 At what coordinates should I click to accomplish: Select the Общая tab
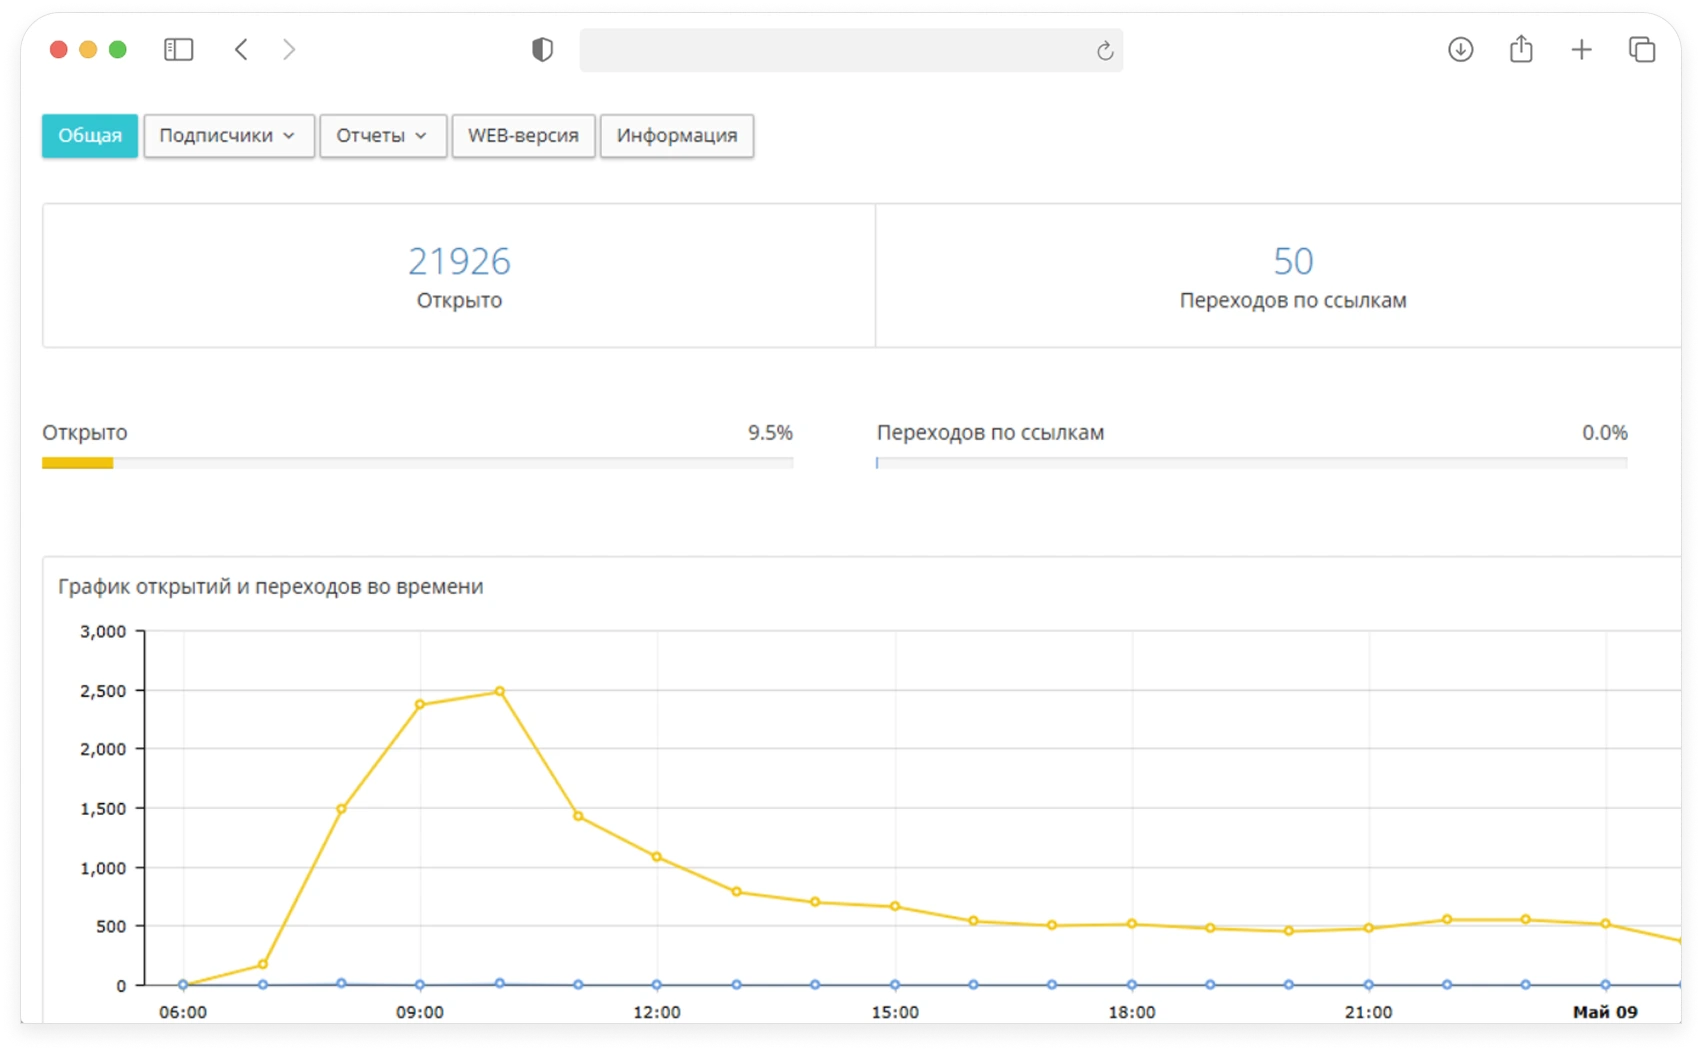point(90,136)
